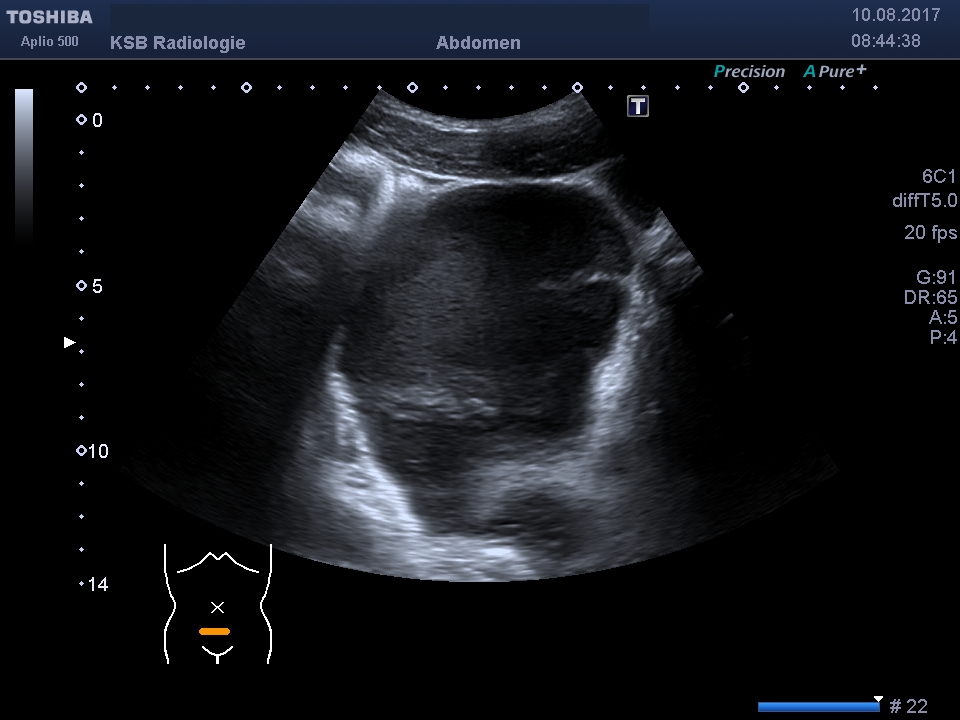Viewport: 960px width, 720px height.
Task: Click the Abdomen preset label
Action: point(478,43)
